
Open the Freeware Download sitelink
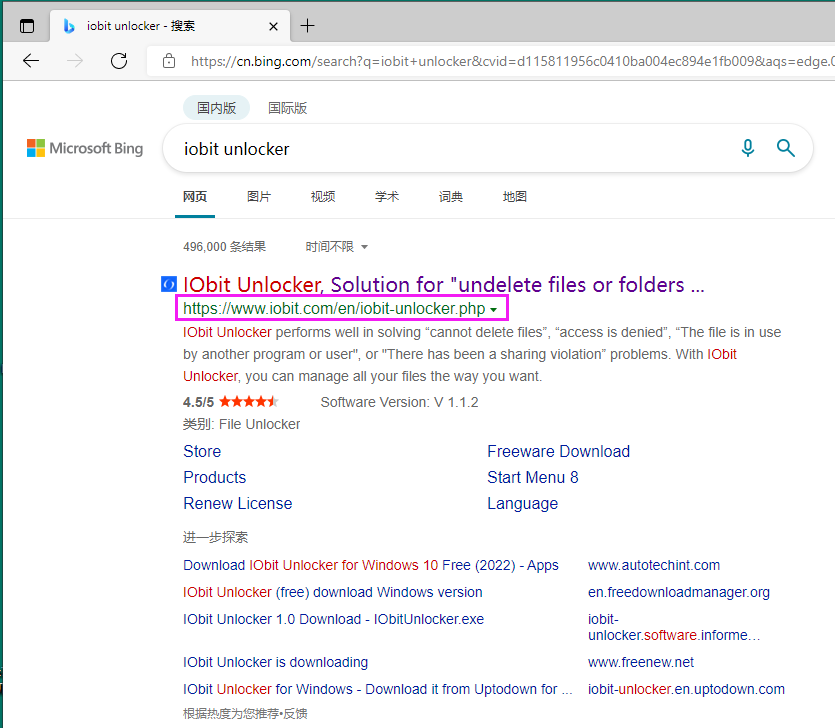(x=558, y=451)
